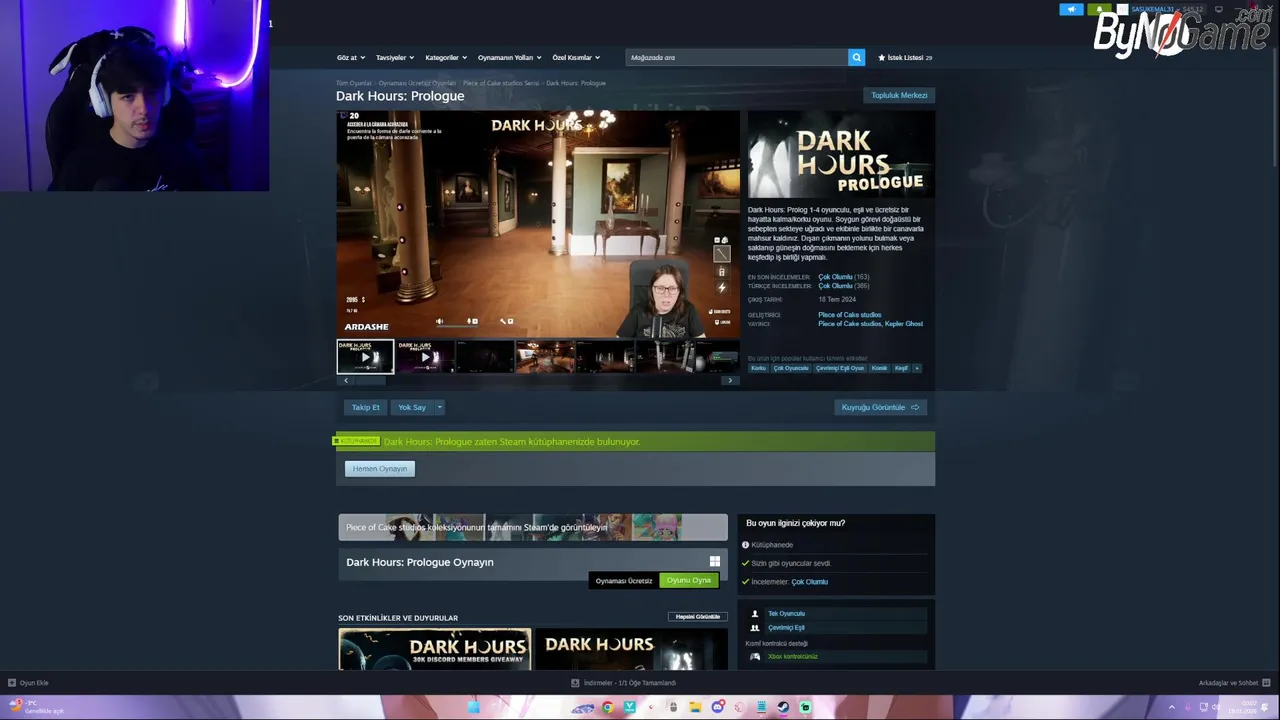Click the Windows platform icon
1280x720 pixels.
click(714, 562)
